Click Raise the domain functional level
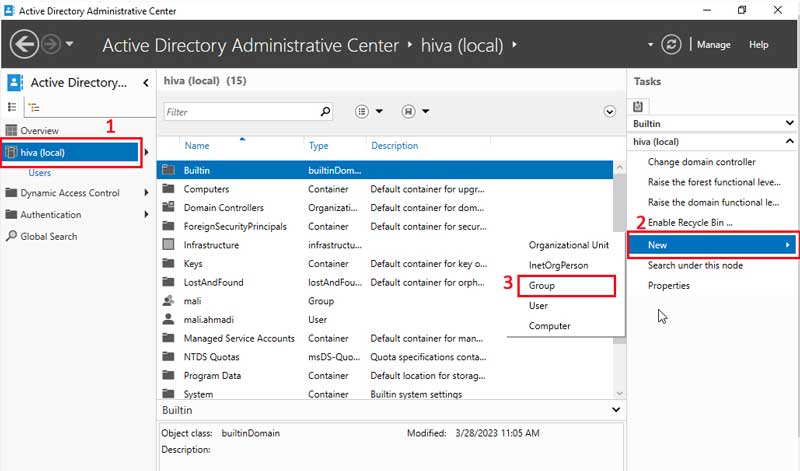Screen dimensions: 800x471 pyautogui.click(x=713, y=203)
